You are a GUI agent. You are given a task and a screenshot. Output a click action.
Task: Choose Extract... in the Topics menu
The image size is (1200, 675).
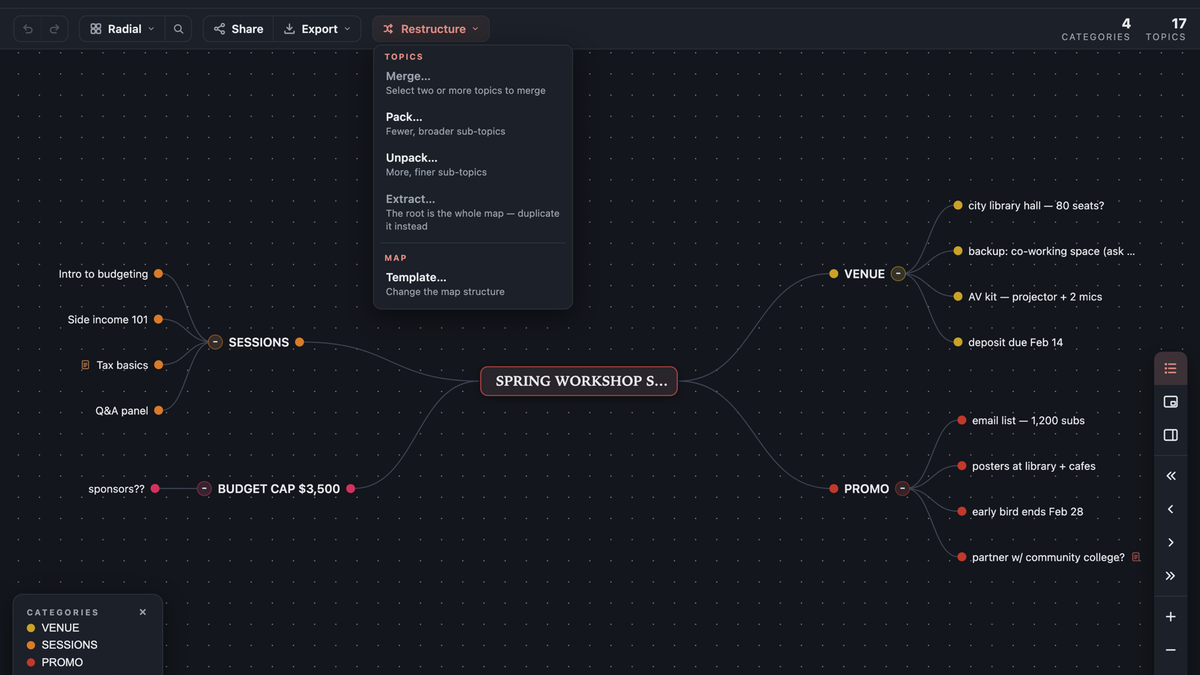click(473, 212)
